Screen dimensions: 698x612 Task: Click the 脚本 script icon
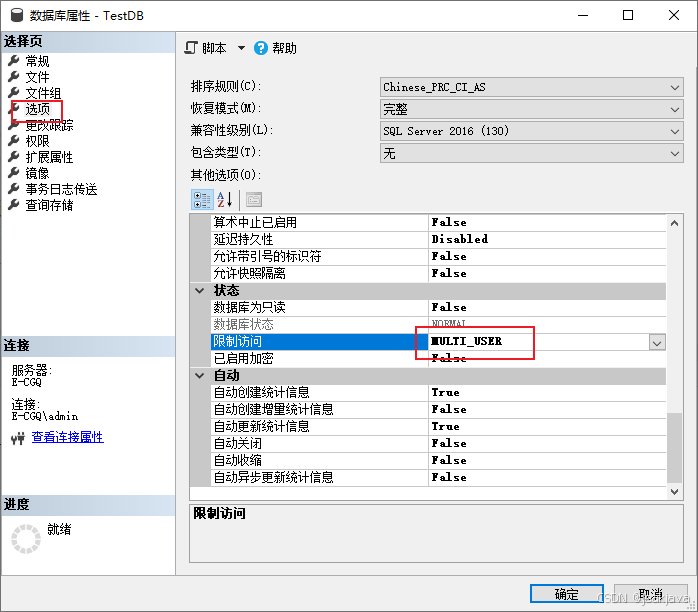(x=191, y=48)
